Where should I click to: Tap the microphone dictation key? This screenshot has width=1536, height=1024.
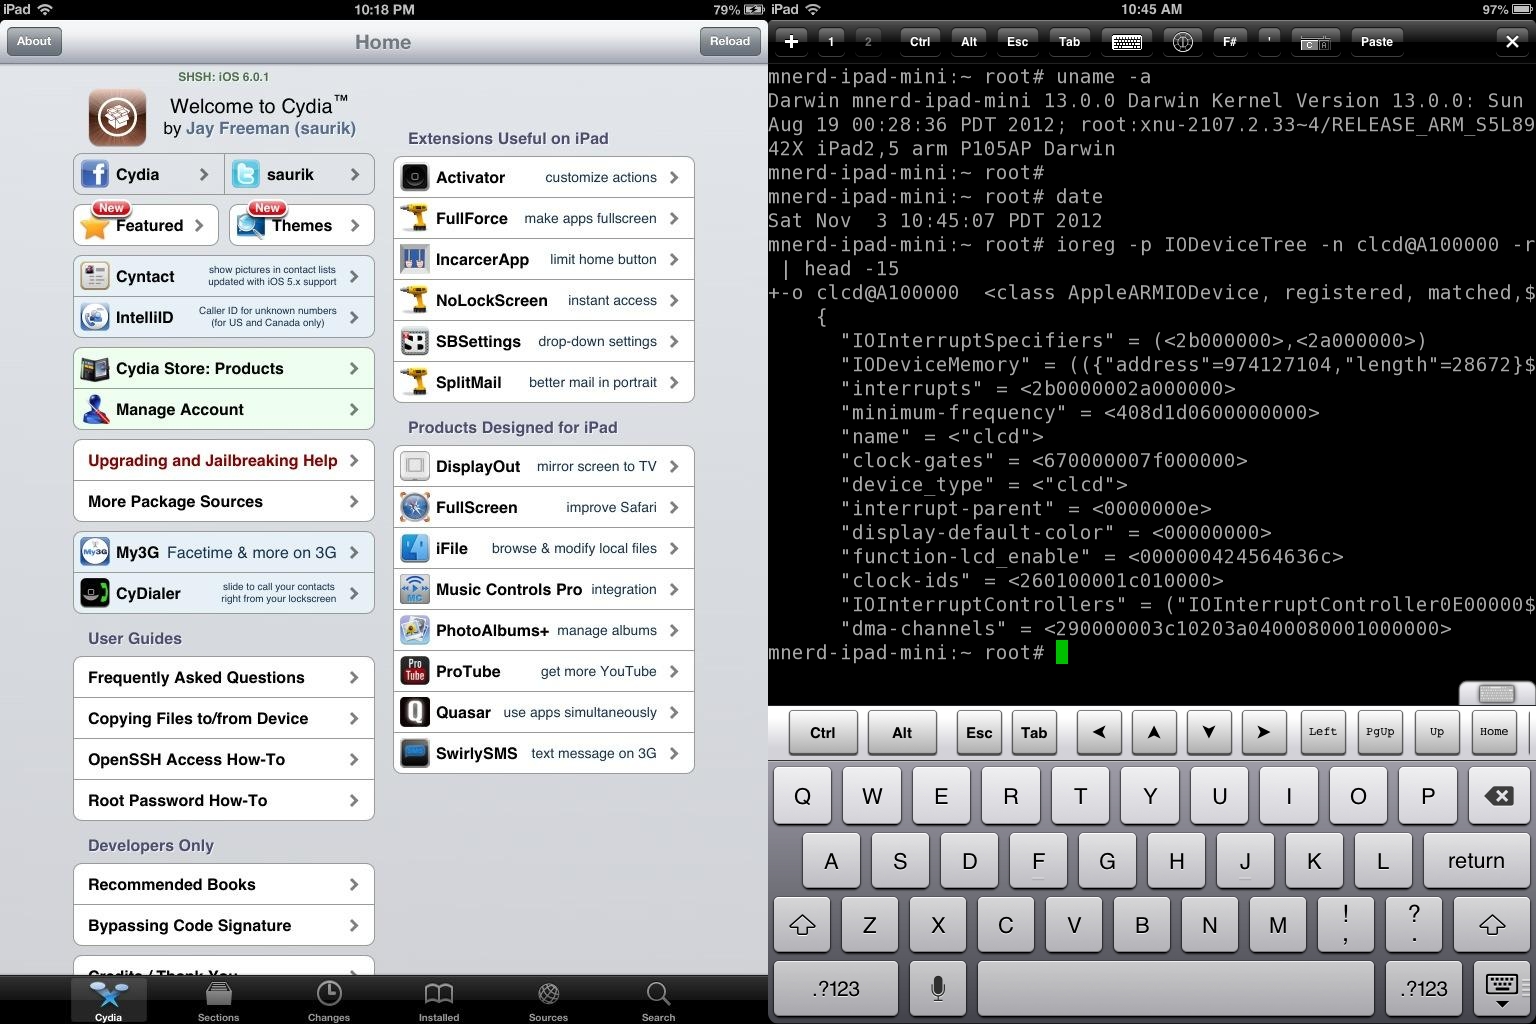(x=938, y=989)
